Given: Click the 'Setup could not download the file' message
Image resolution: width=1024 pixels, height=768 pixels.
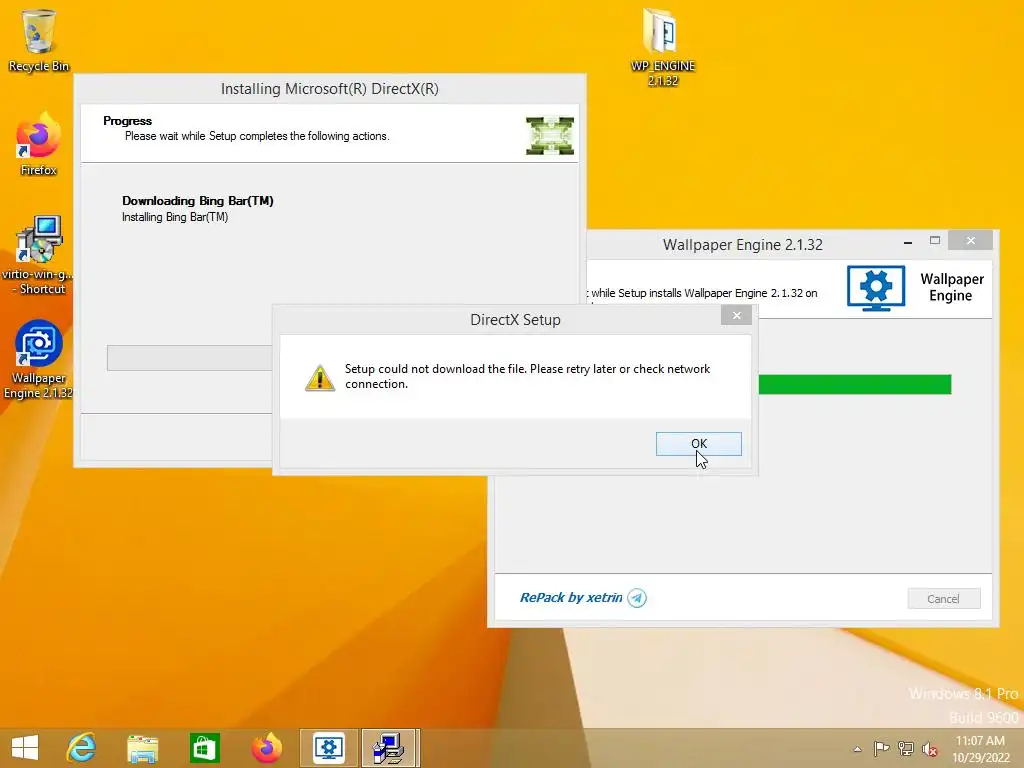Looking at the screenshot, I should point(527,376).
